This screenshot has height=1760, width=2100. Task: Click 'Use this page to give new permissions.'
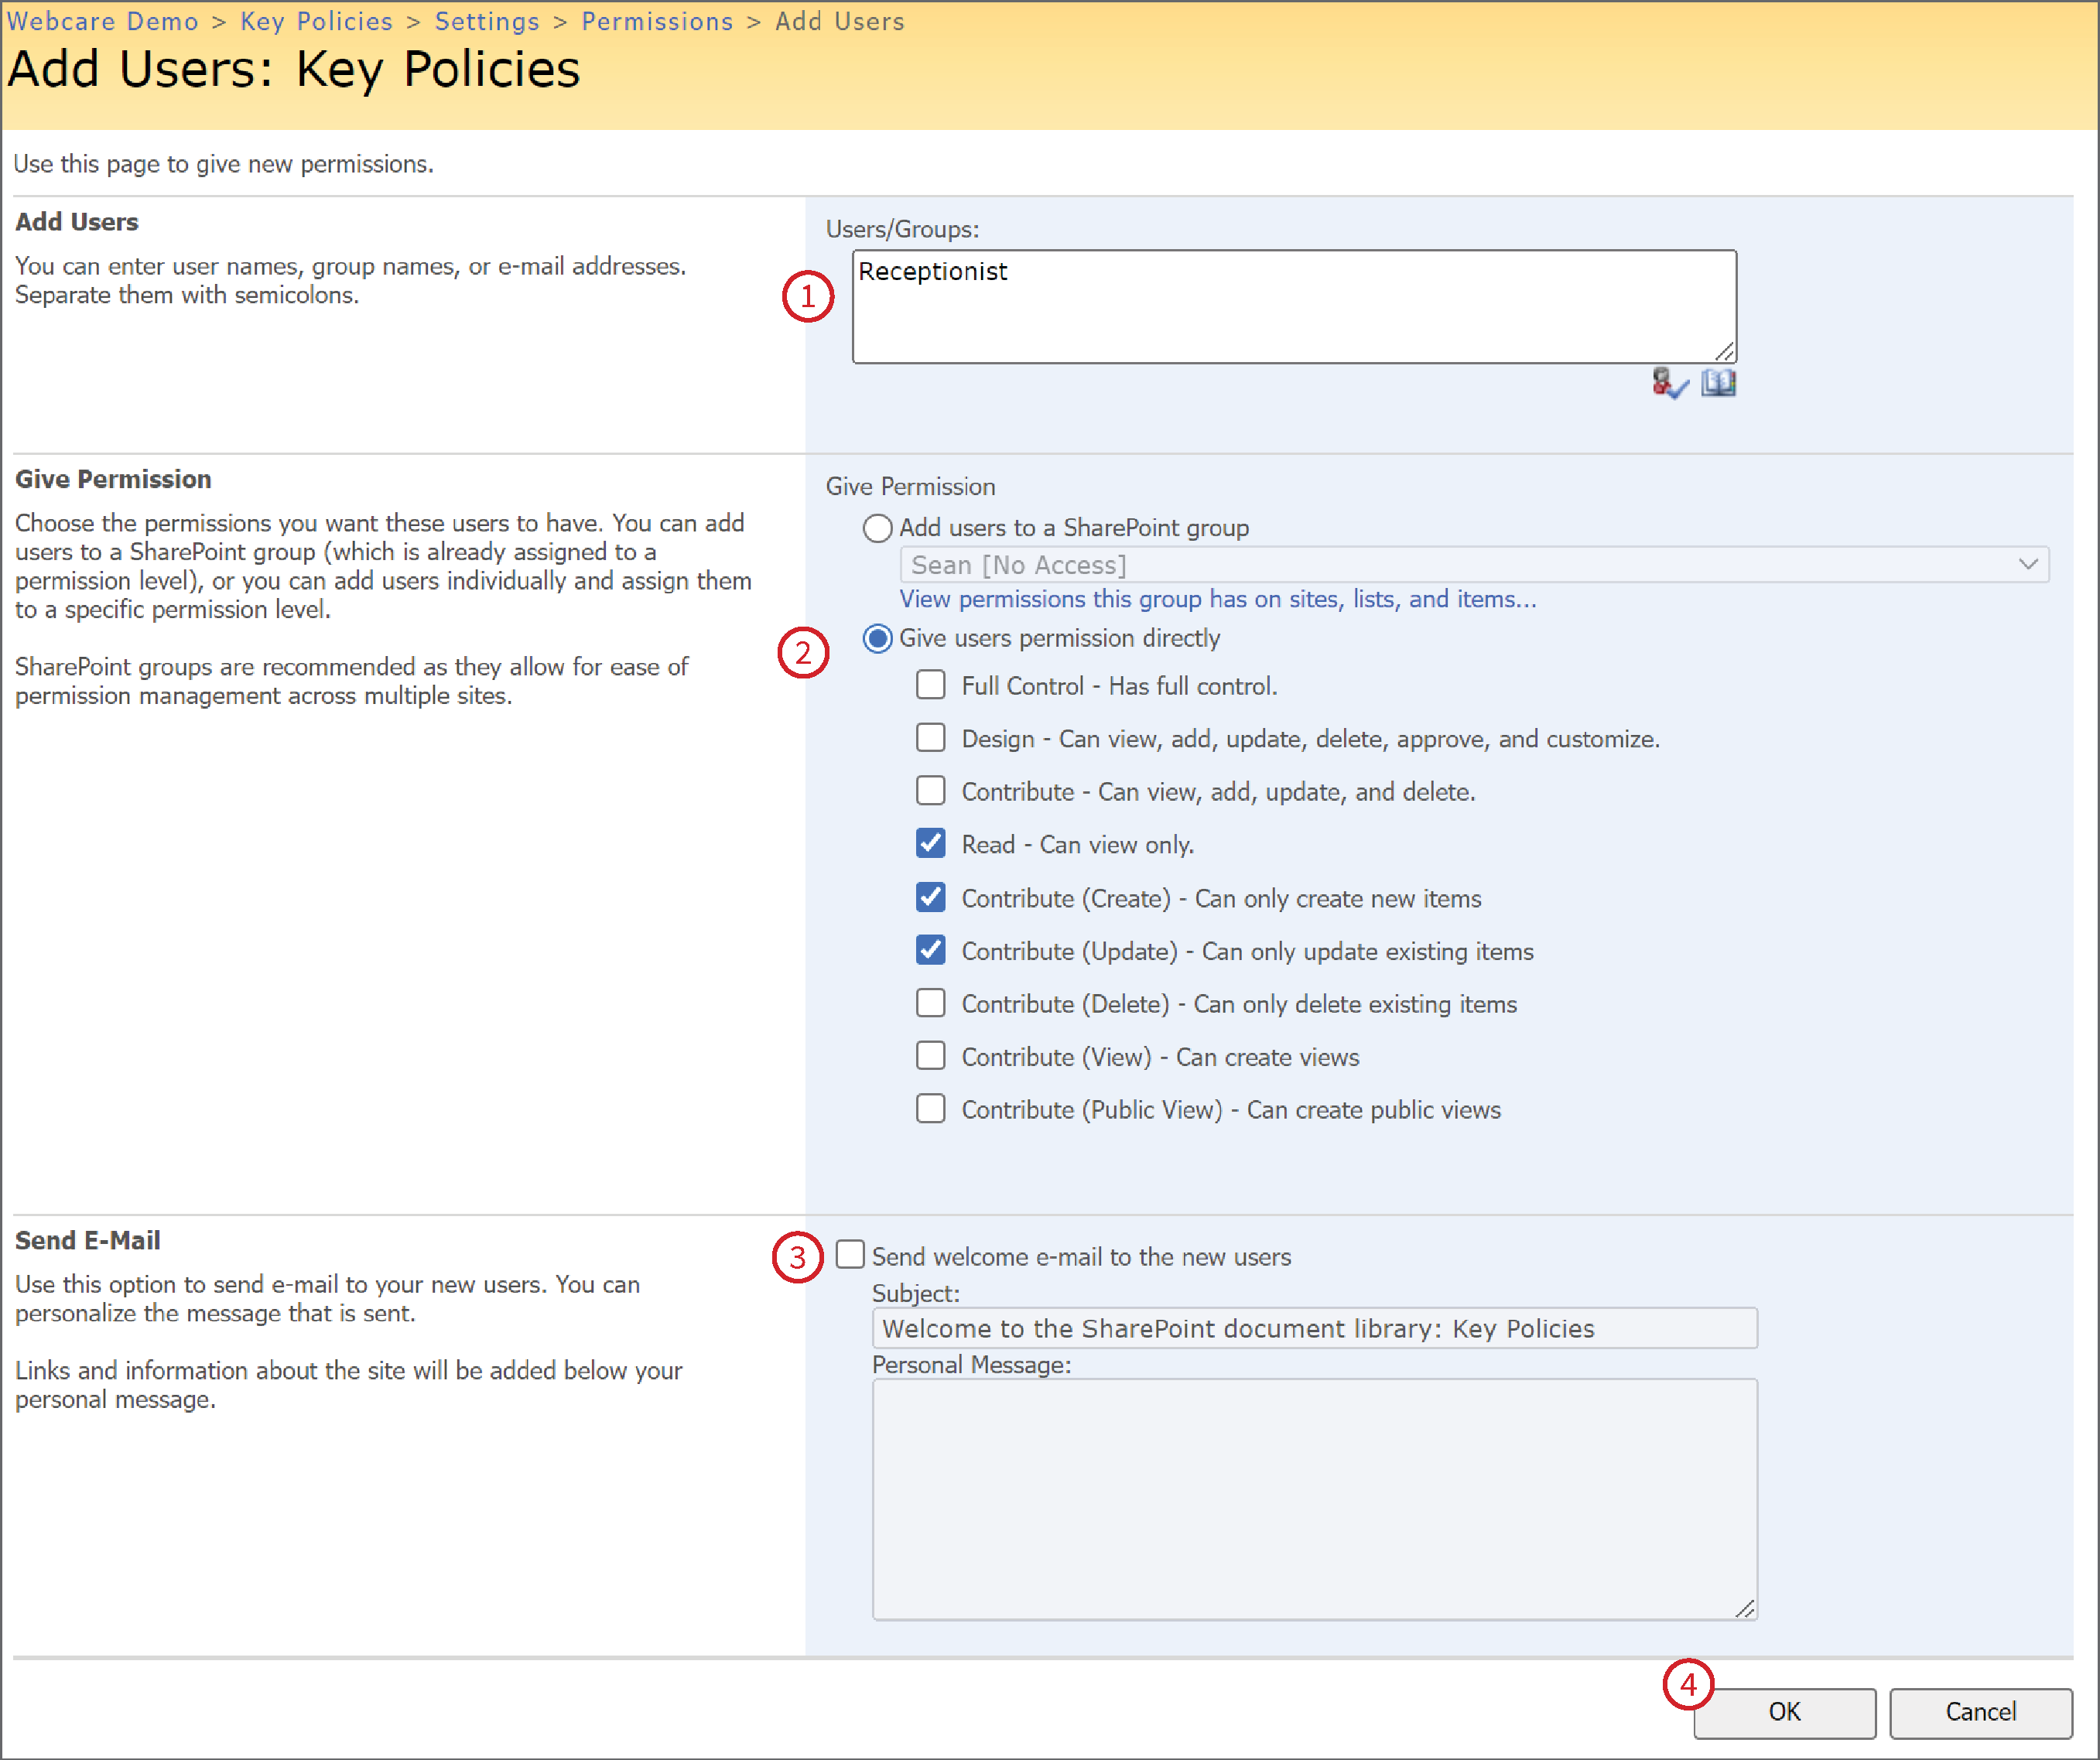coord(223,164)
